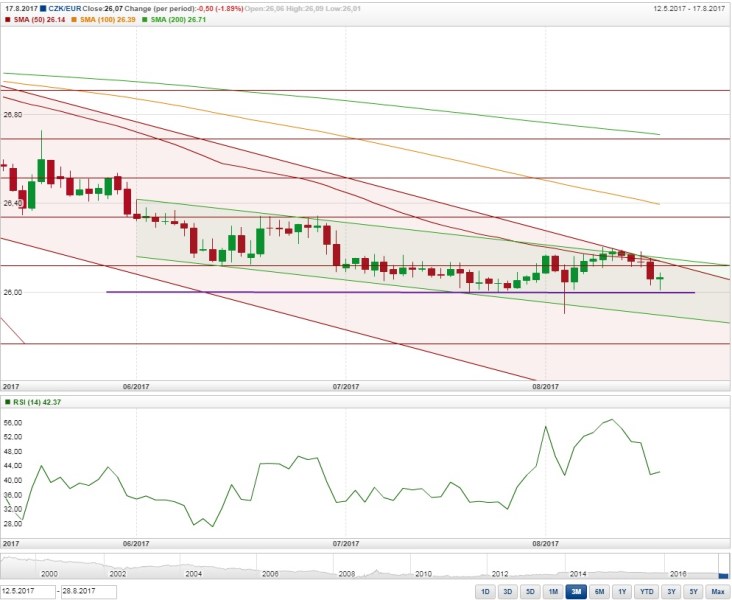Click the start date field 12.5.2017
The height and width of the screenshot is (600, 732).
27,592
